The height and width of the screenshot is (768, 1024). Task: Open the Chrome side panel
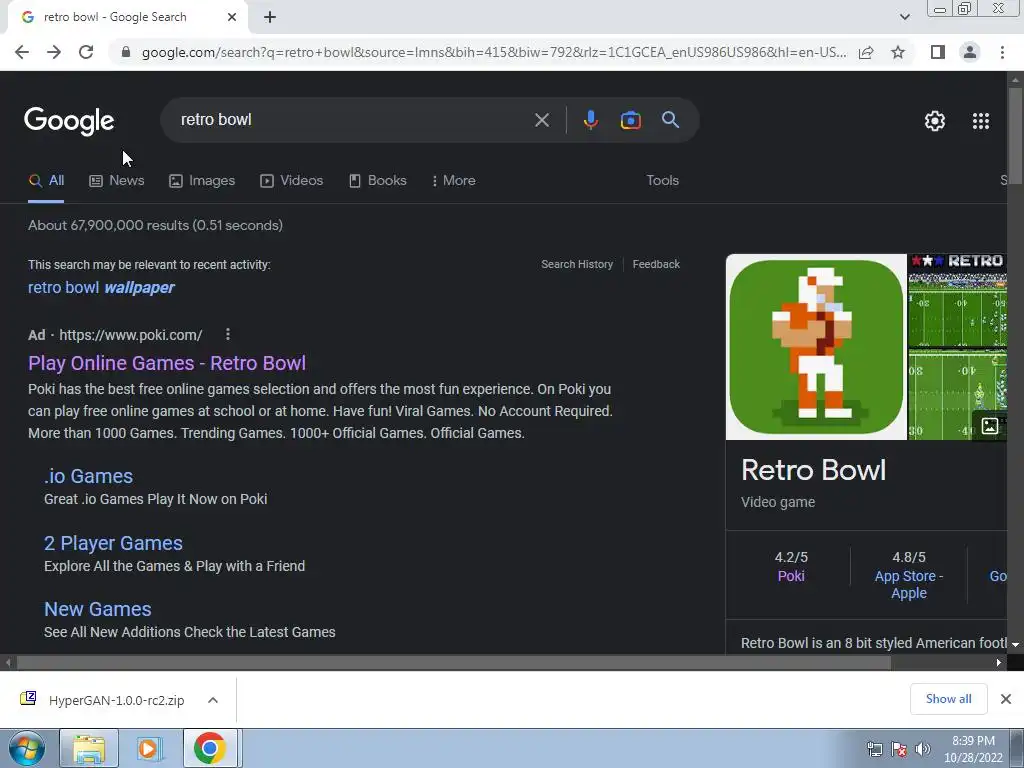click(x=938, y=52)
